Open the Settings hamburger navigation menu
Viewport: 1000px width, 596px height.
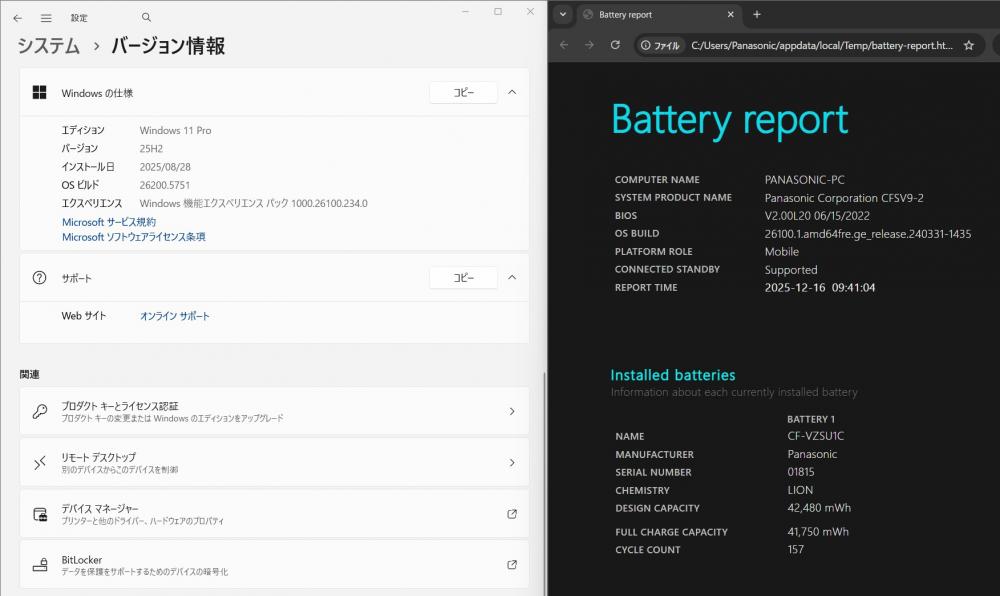(46, 18)
